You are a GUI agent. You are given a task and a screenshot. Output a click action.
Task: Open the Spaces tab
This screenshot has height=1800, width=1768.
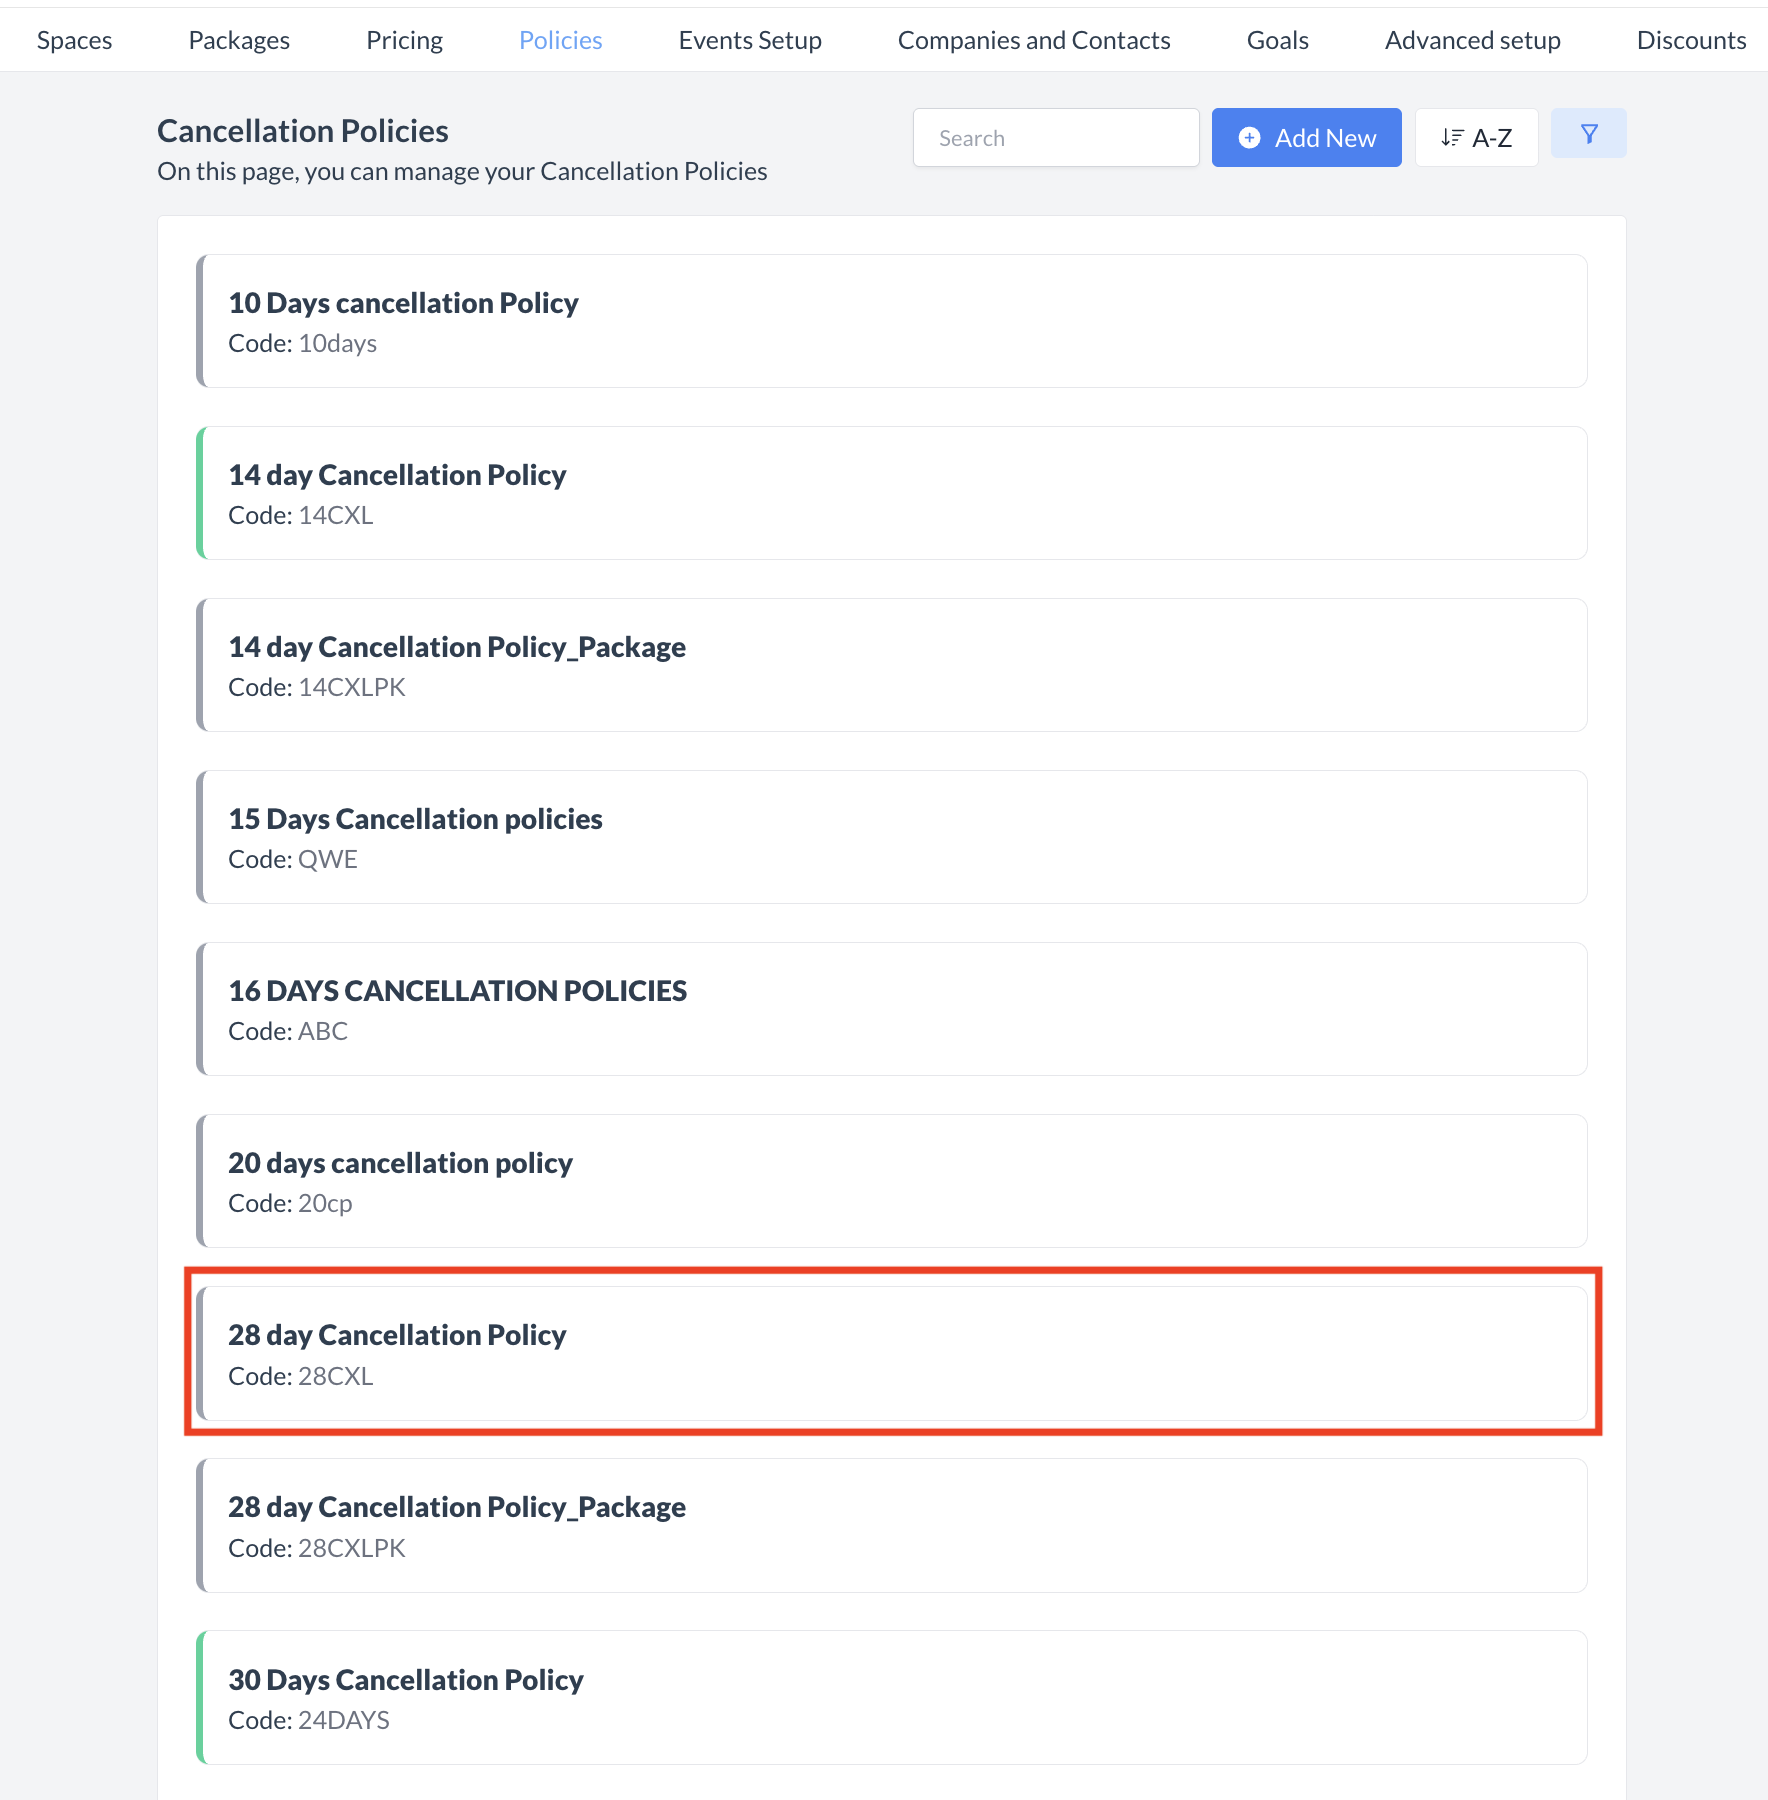tap(75, 40)
